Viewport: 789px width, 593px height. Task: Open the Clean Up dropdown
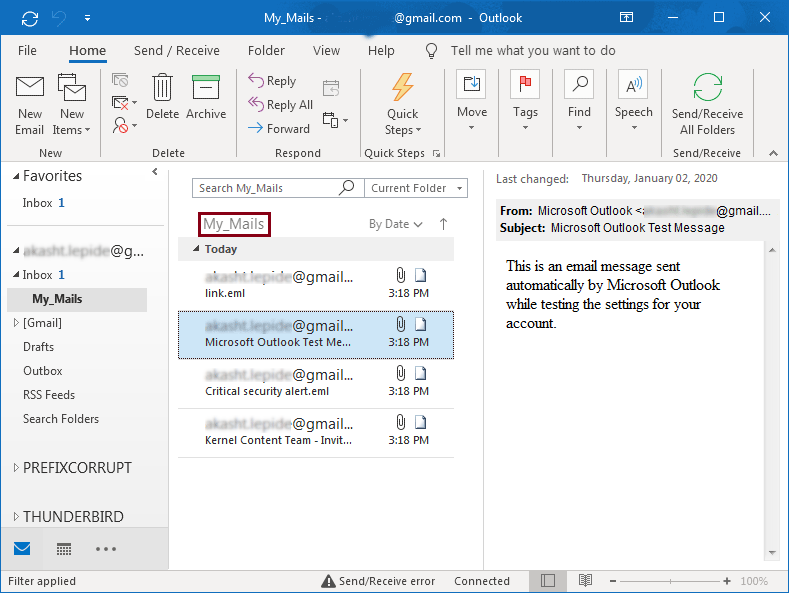pos(124,103)
